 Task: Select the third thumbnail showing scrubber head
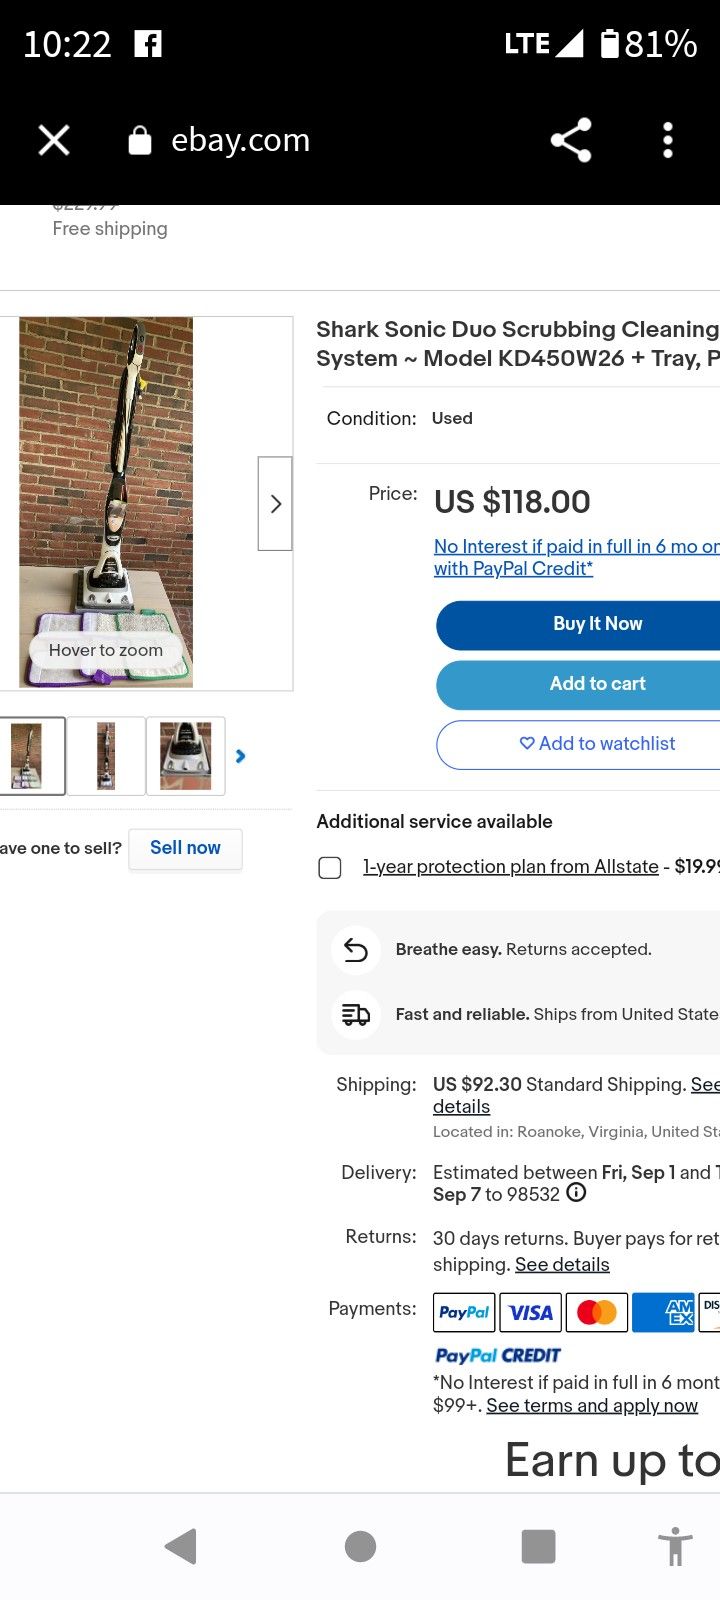click(x=186, y=756)
